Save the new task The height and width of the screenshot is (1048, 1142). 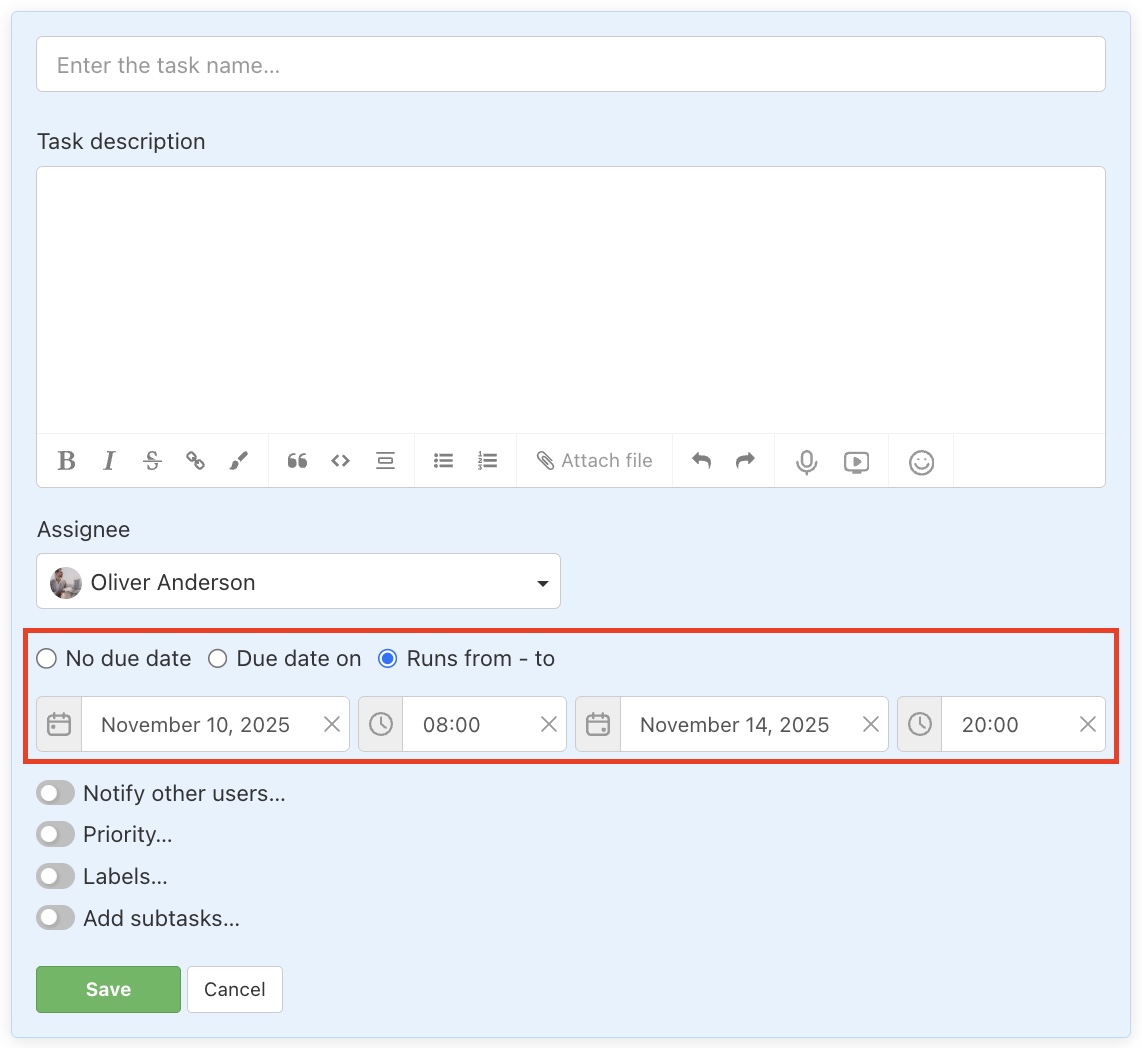click(x=108, y=989)
